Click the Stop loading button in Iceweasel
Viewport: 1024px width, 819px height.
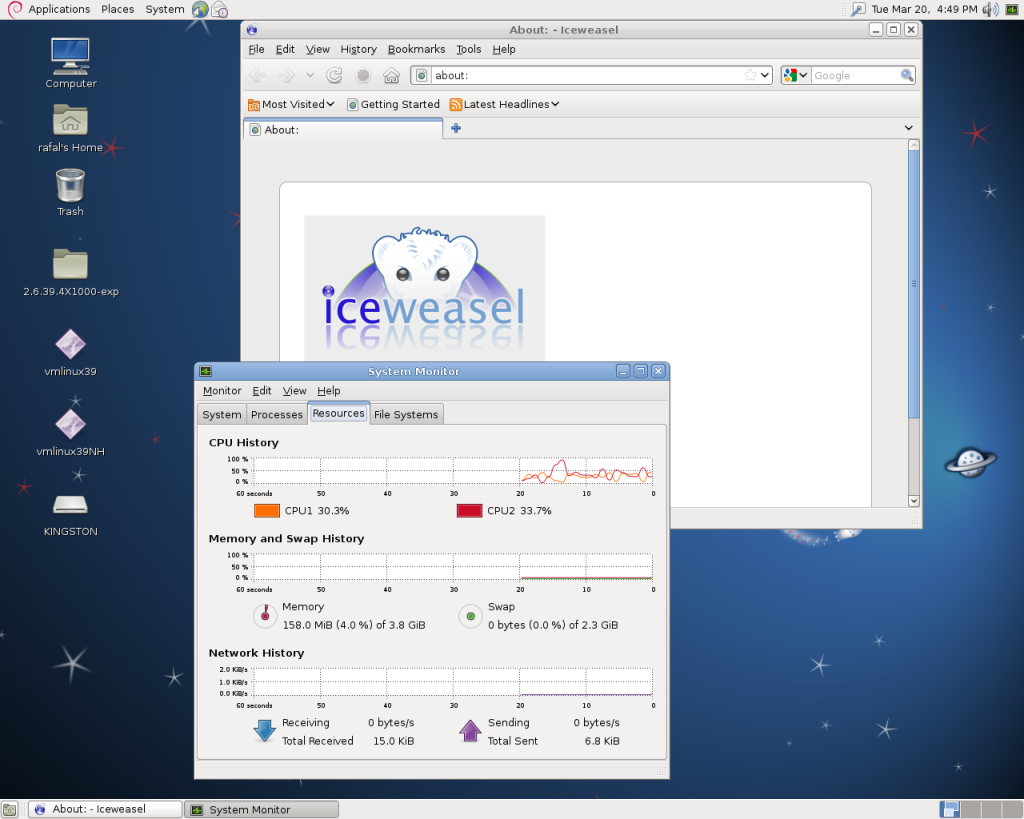pos(363,76)
